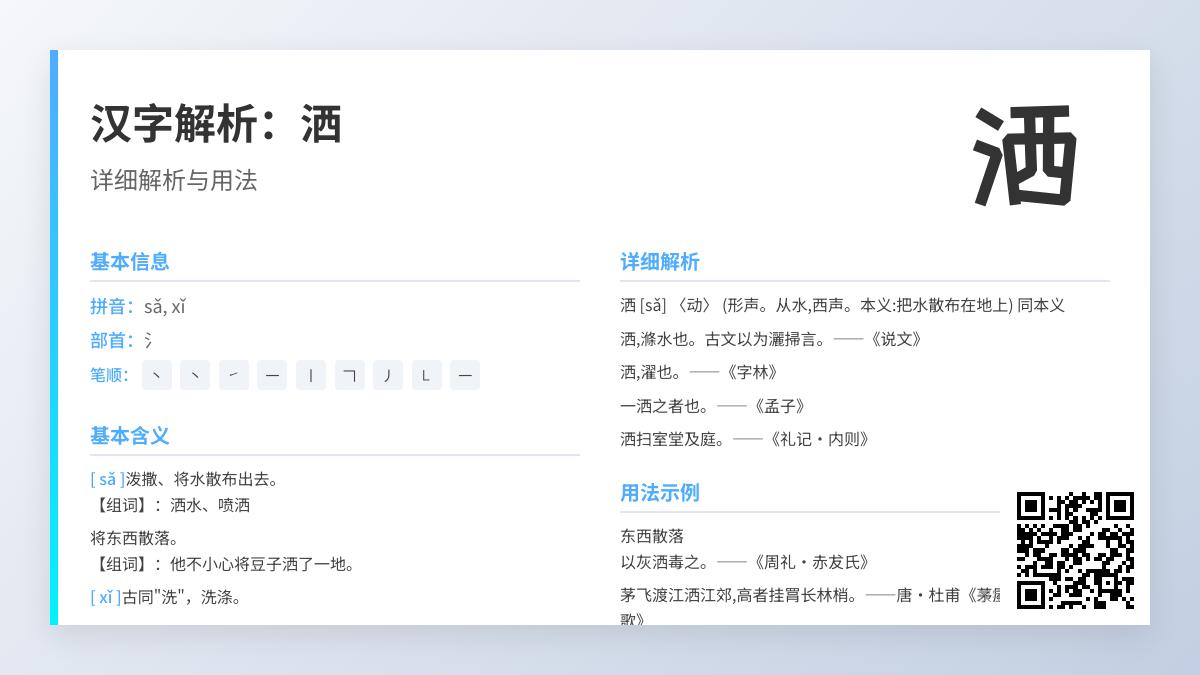Select the second dot stroke box in 笔顺
The image size is (1200, 675).
[195, 375]
